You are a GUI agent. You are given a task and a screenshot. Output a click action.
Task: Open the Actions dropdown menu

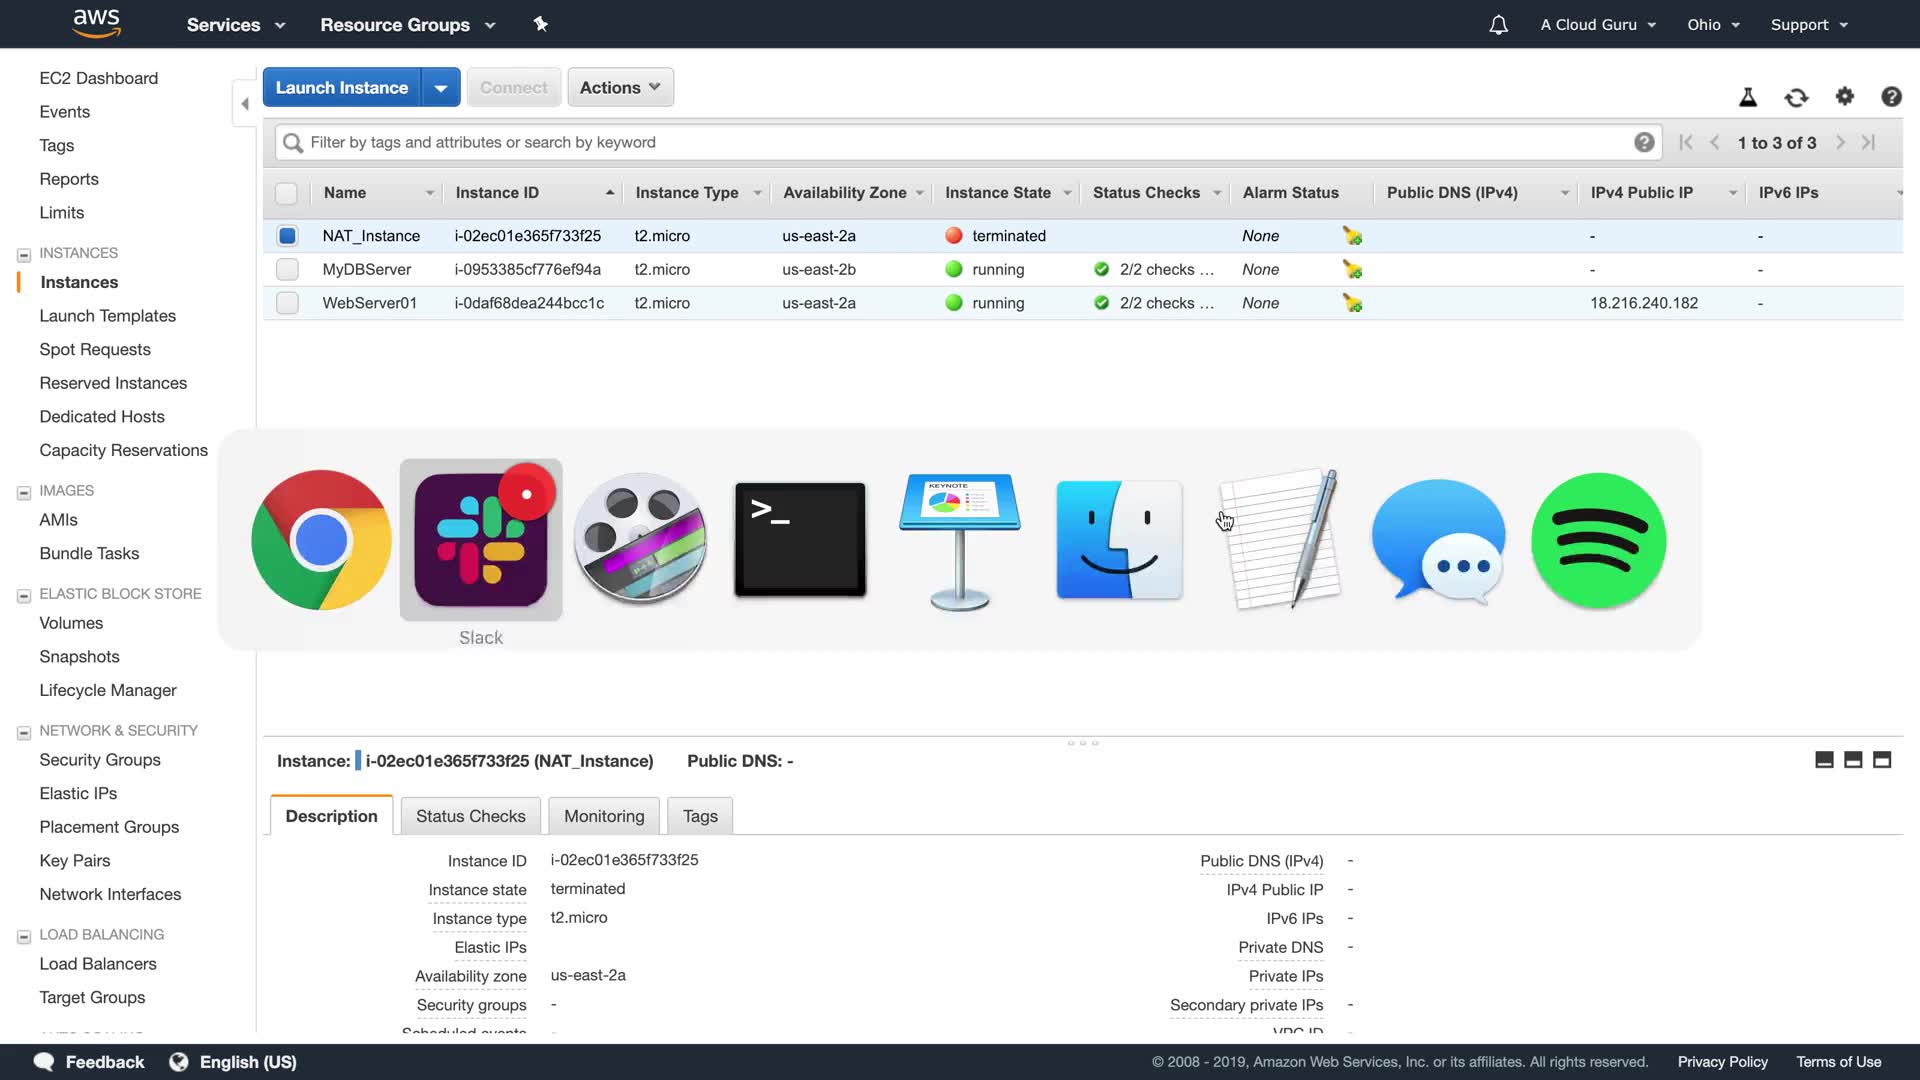pyautogui.click(x=620, y=87)
